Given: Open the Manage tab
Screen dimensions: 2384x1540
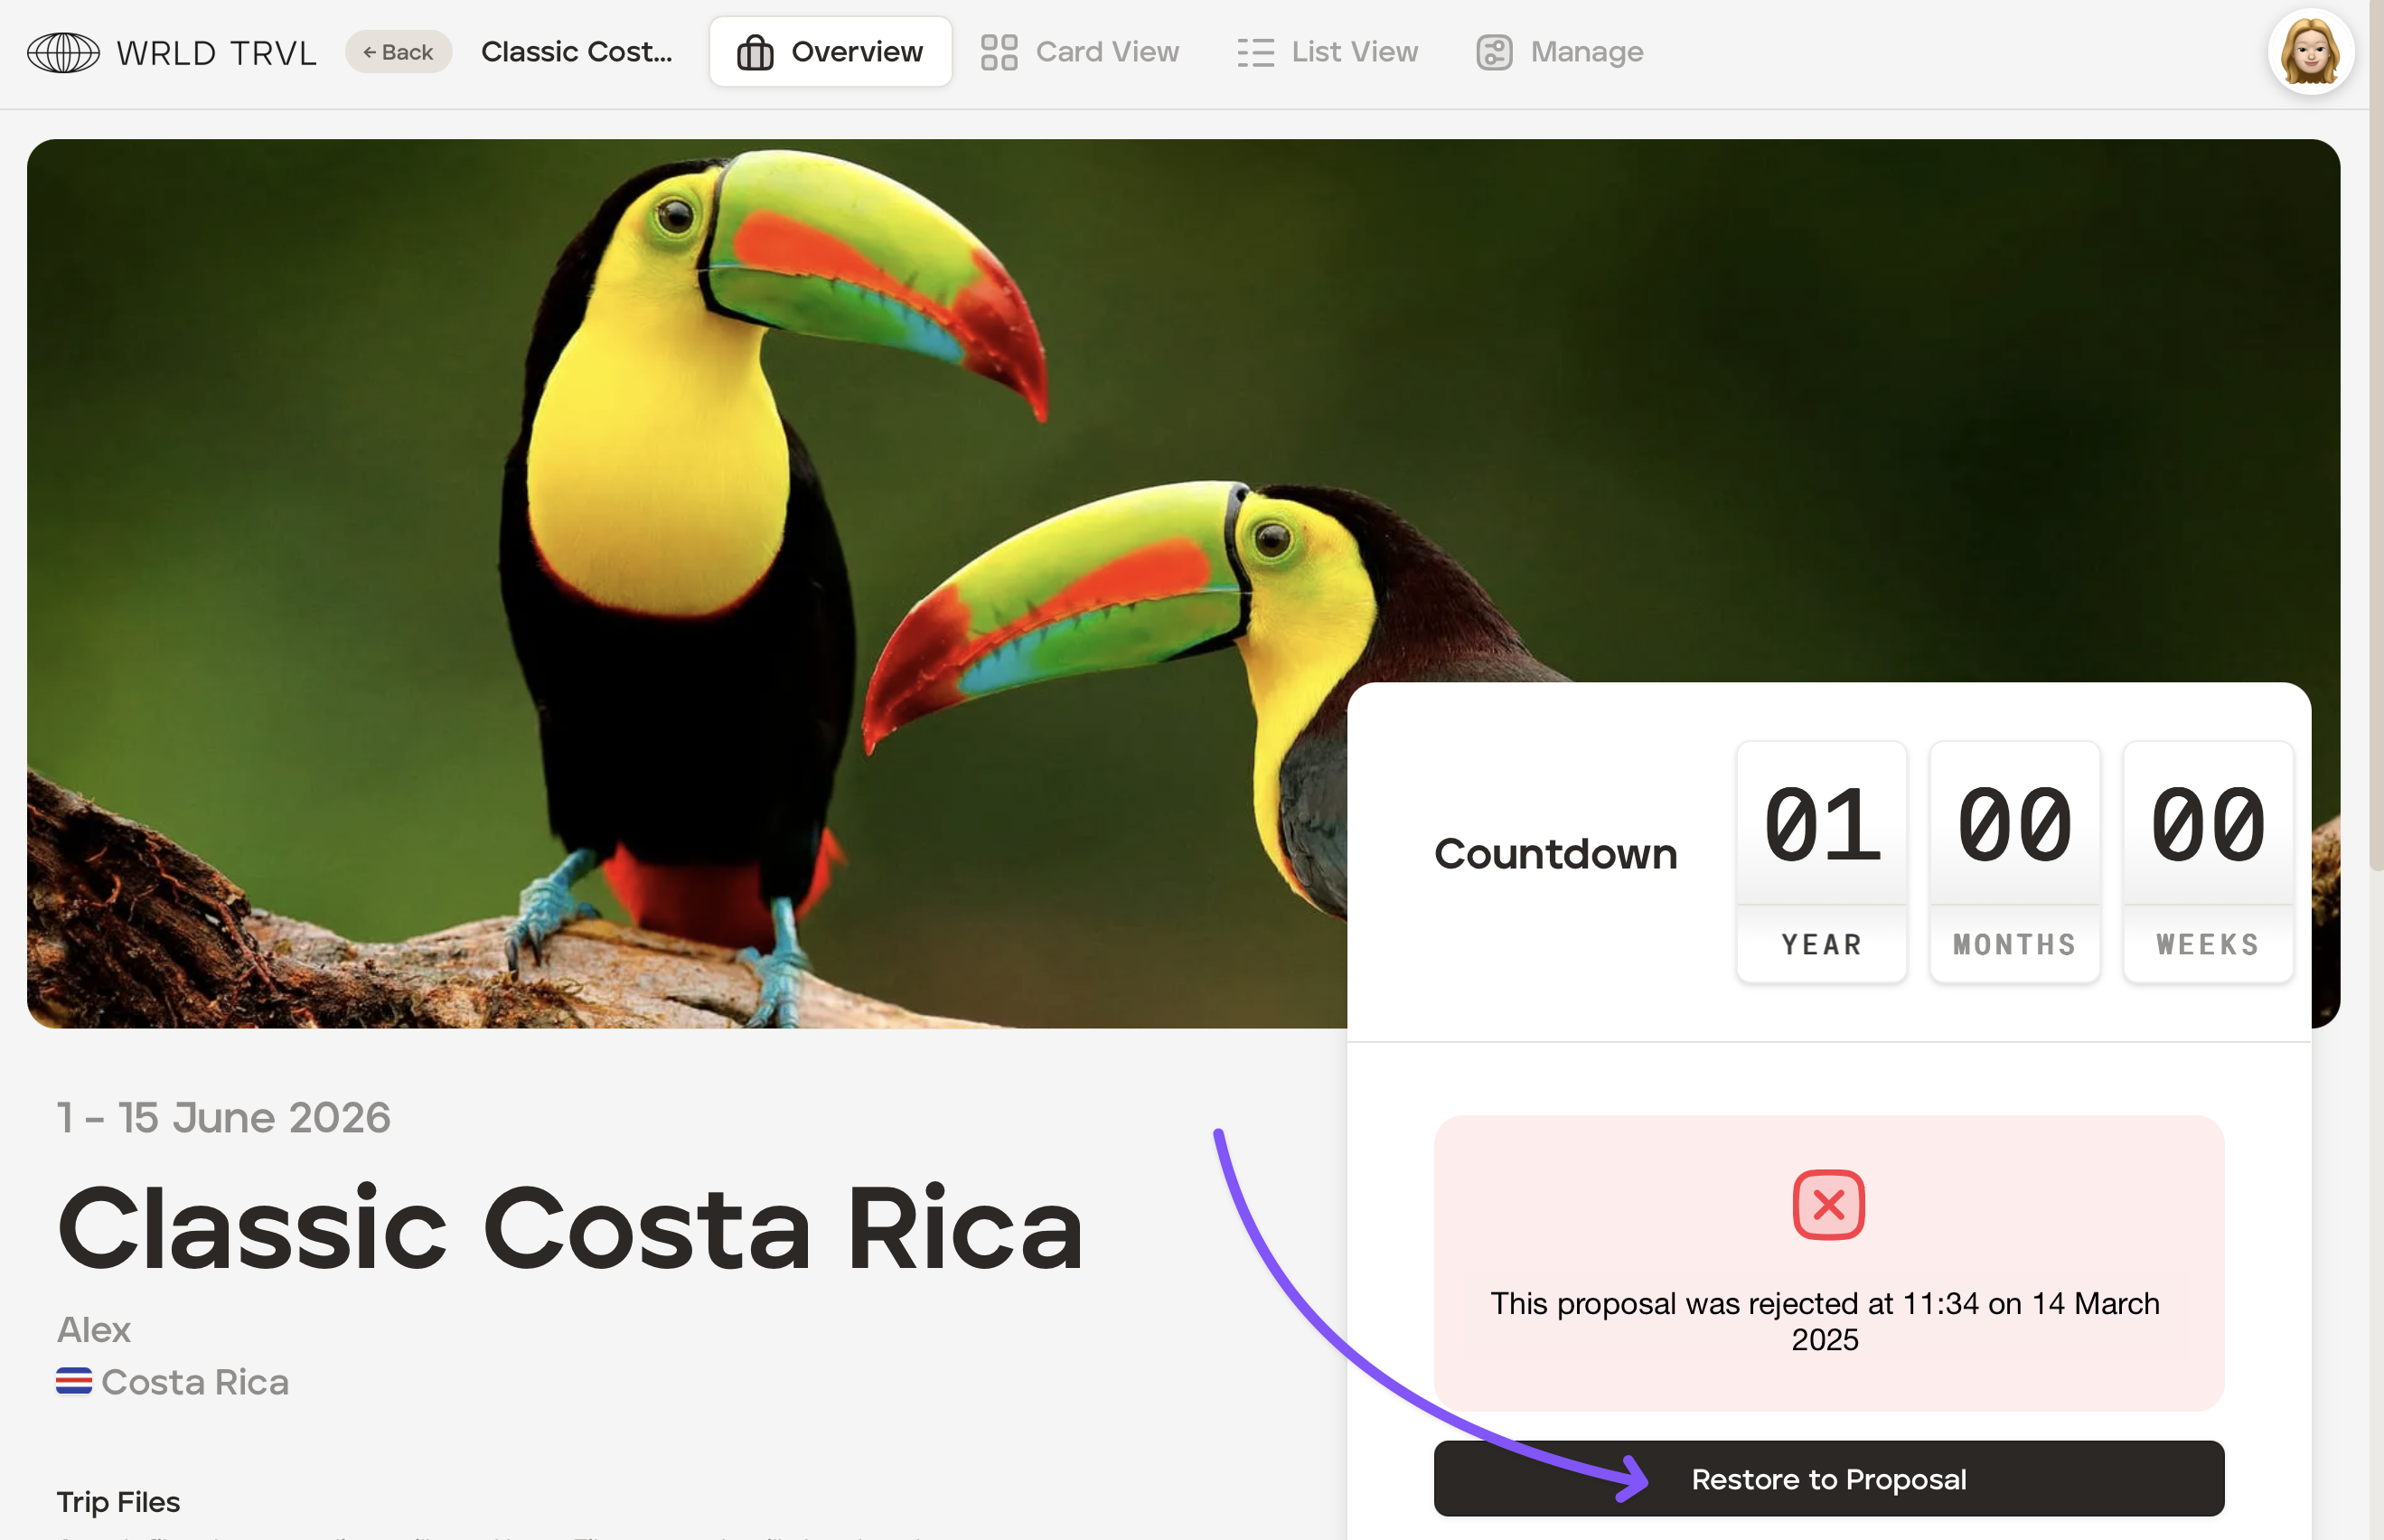Looking at the screenshot, I should click(x=1560, y=52).
